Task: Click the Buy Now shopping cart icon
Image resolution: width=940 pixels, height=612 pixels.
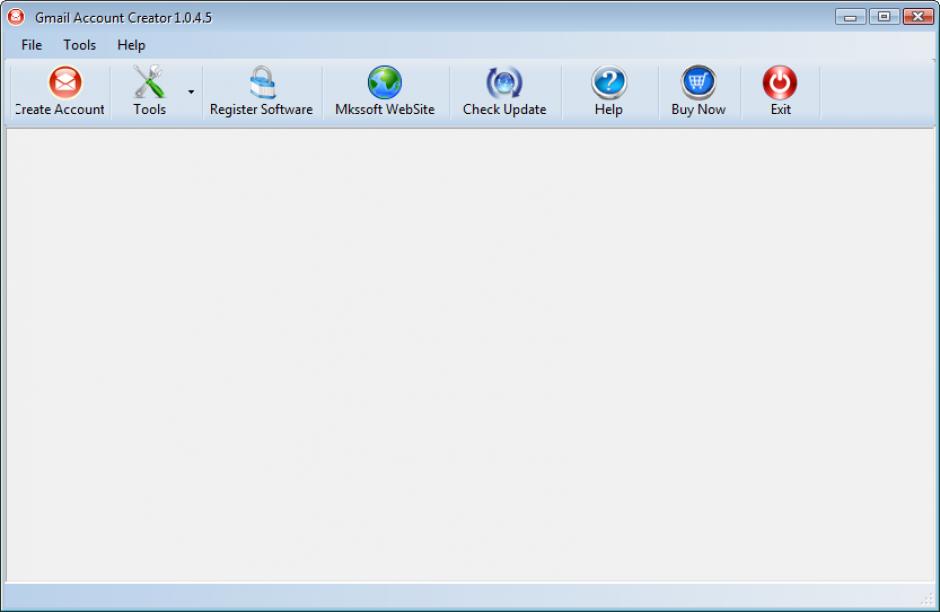Action: point(698,82)
